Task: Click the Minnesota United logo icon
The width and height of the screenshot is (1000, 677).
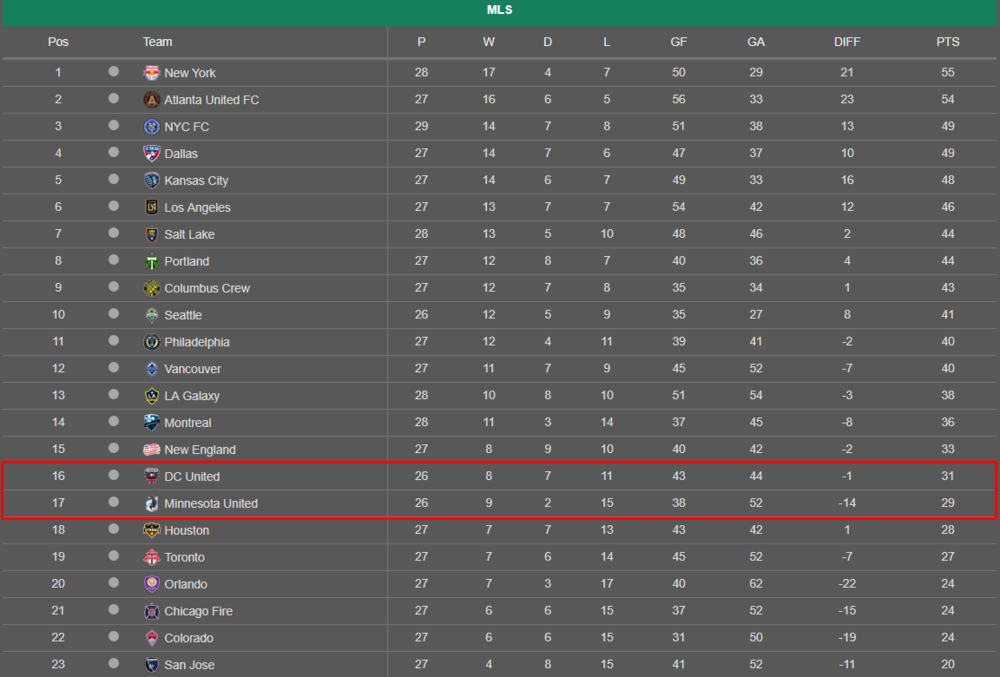Action: tap(151, 504)
